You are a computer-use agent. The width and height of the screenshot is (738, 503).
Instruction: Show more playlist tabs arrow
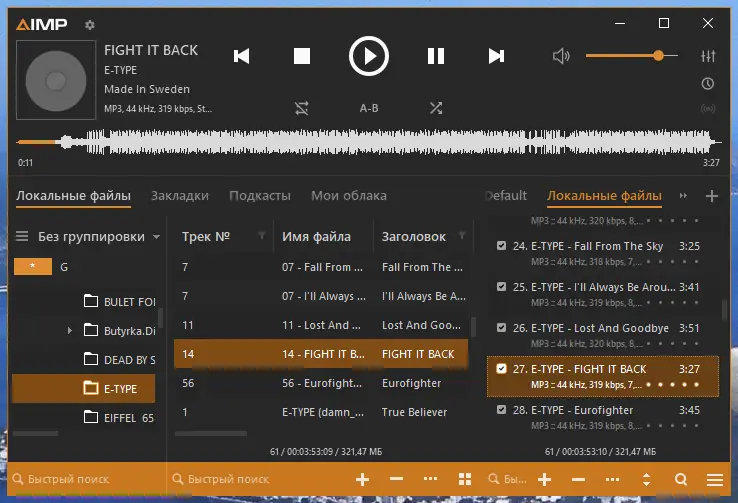tap(683, 196)
